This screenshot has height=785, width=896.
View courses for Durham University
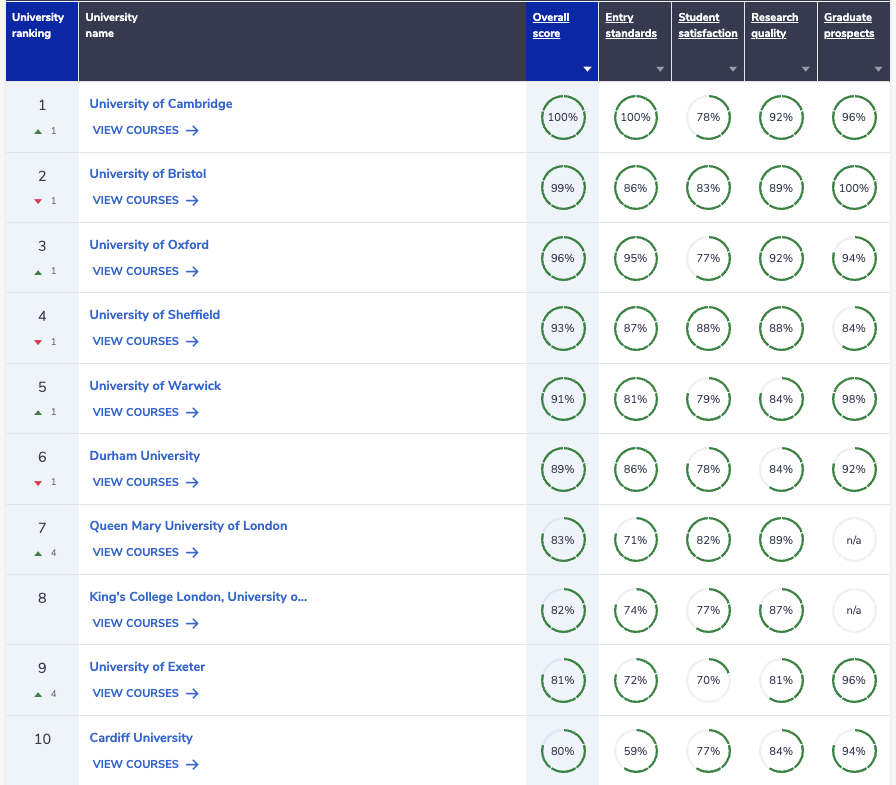[145, 482]
